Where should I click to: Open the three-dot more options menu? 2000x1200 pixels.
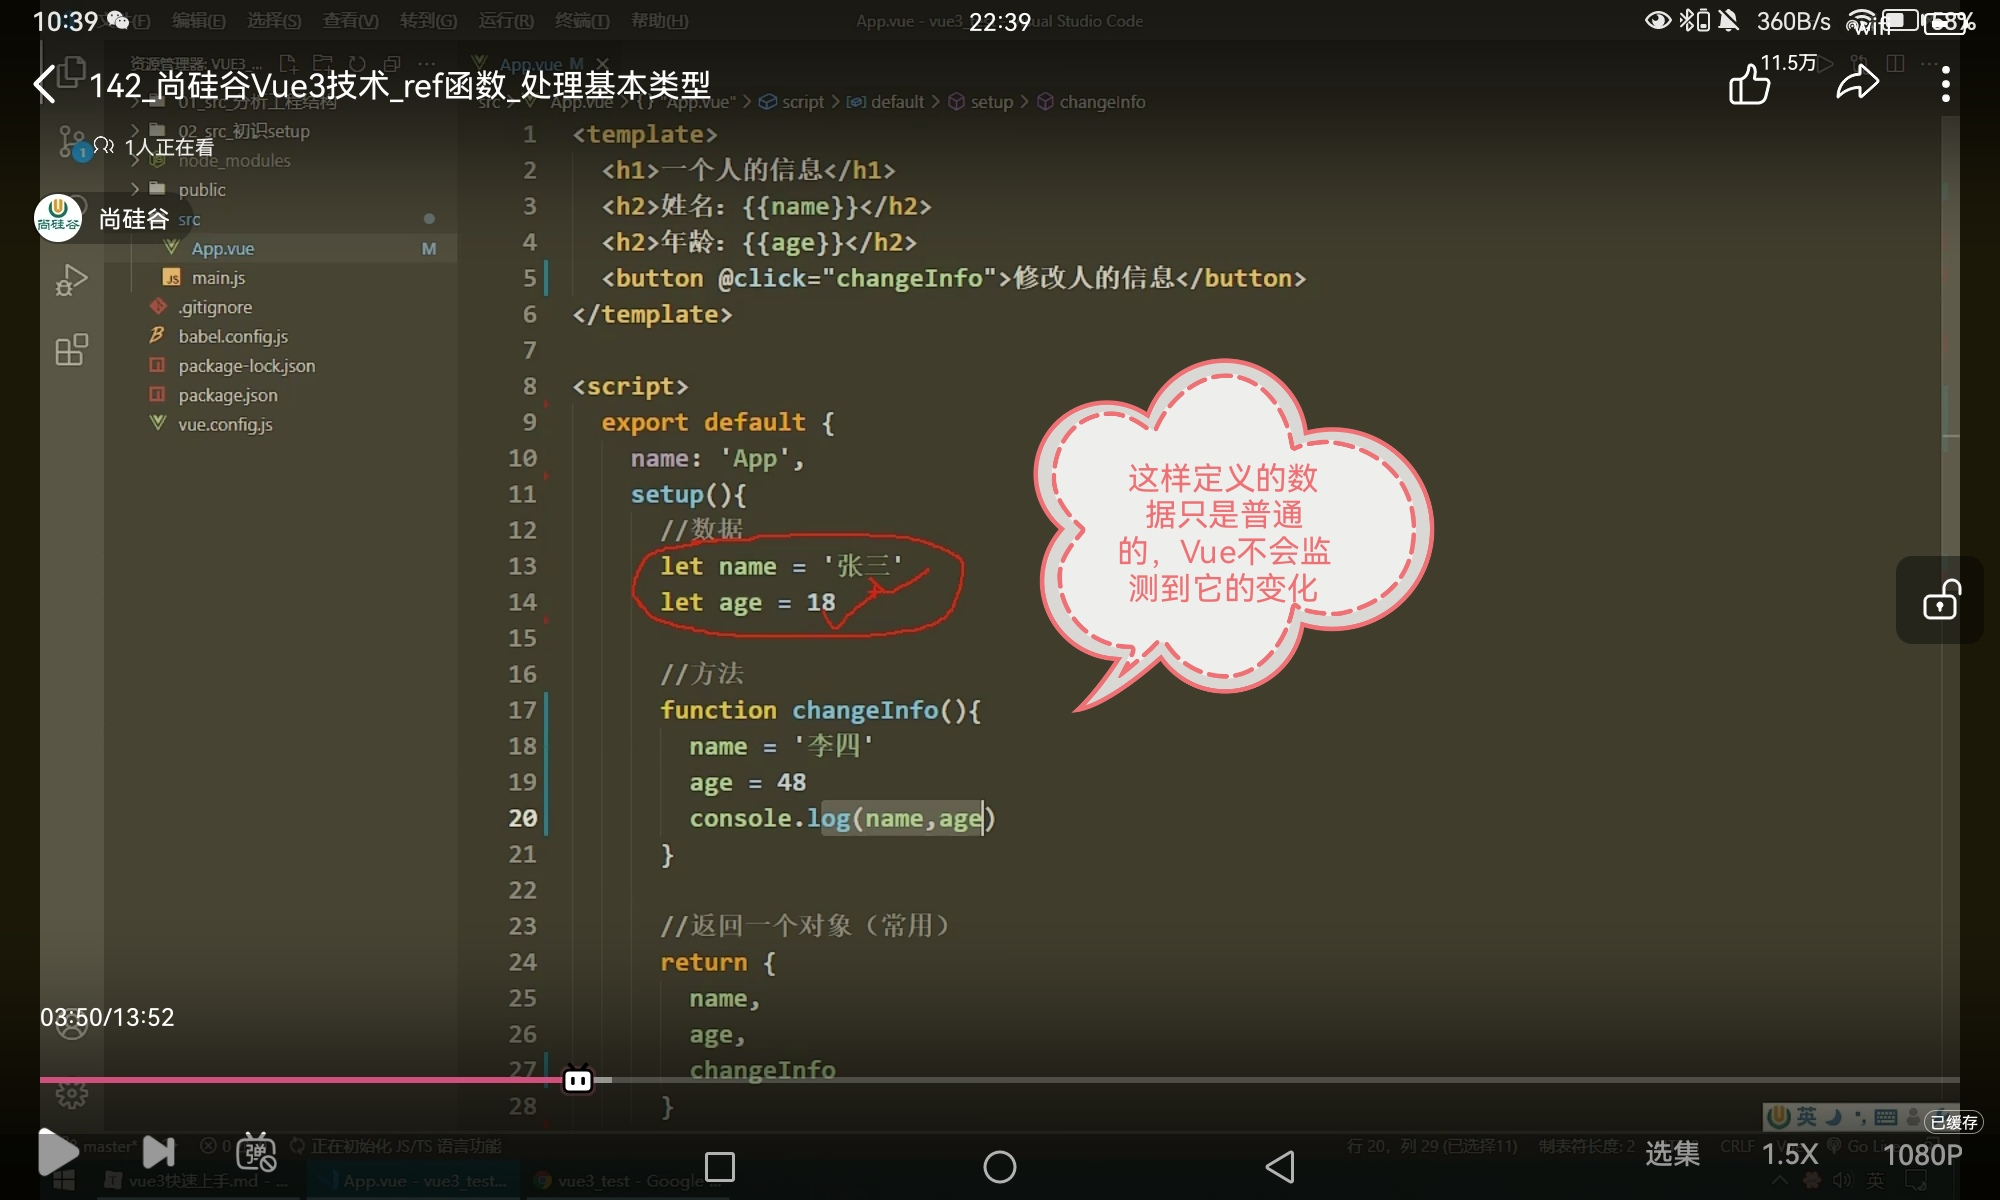coord(1945,85)
